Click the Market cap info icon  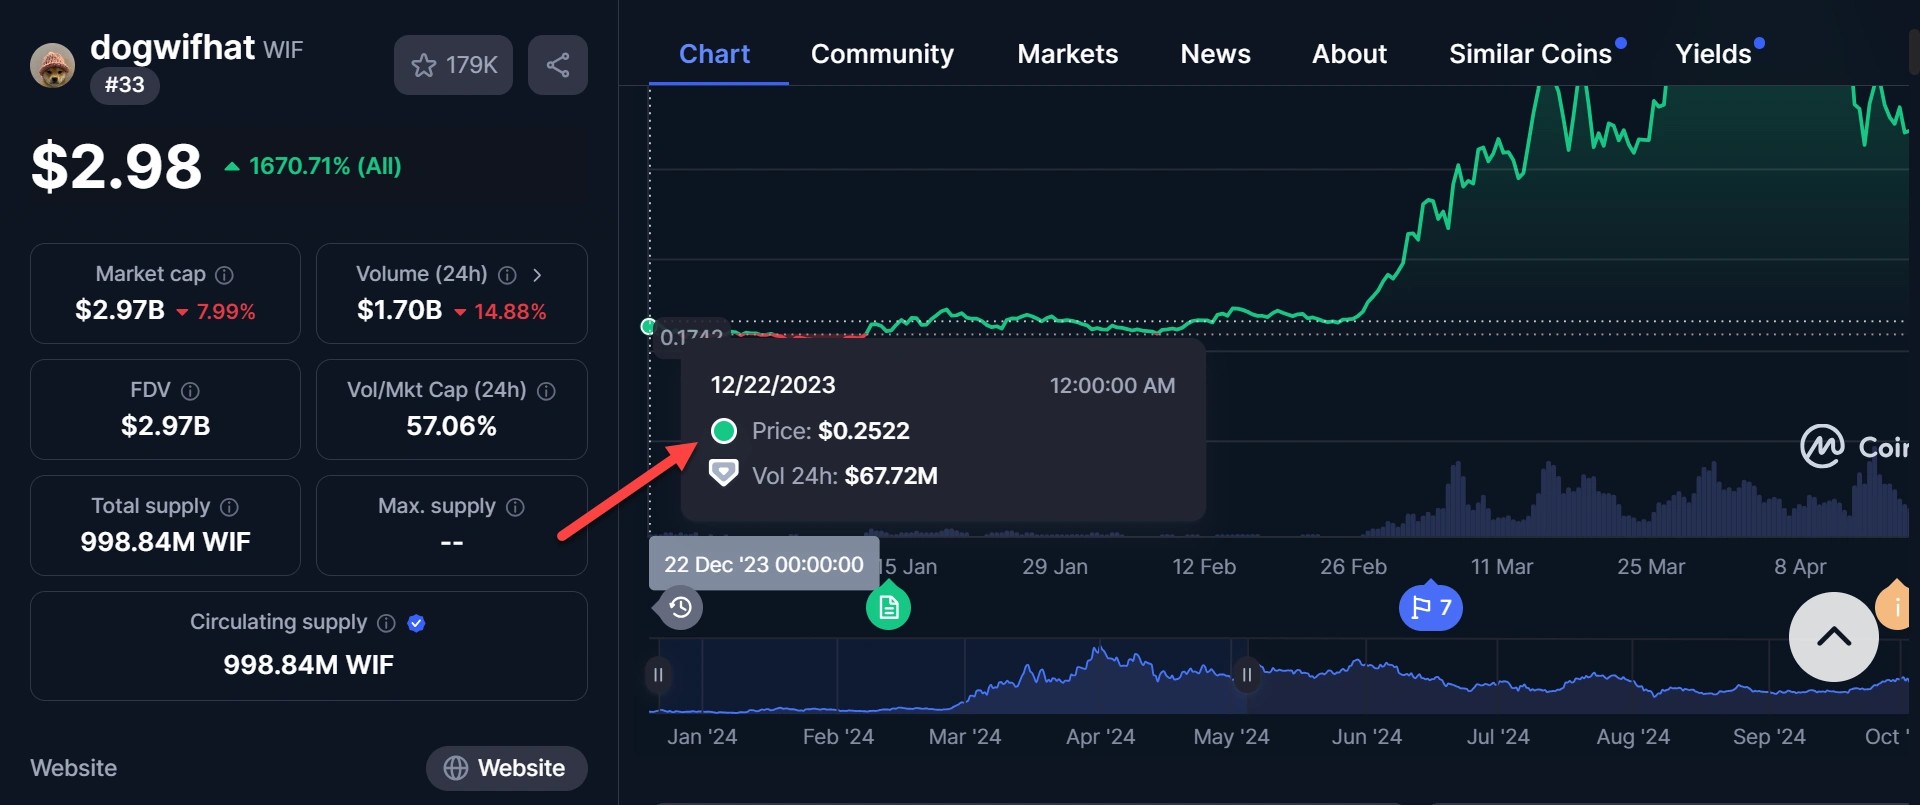pyautogui.click(x=225, y=275)
